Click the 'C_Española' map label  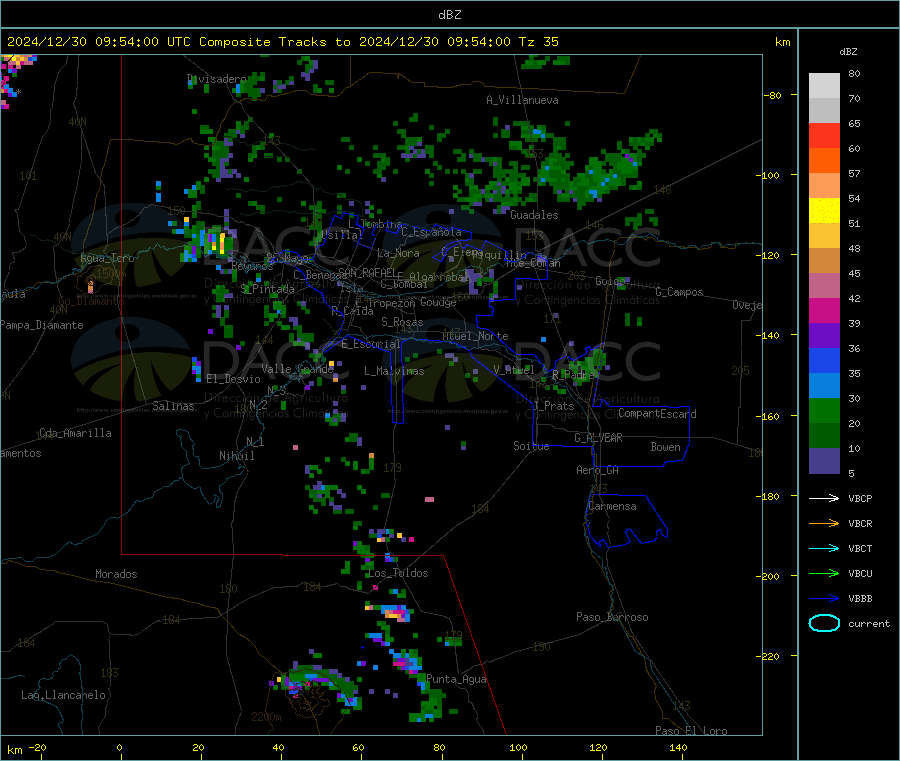[431, 232]
